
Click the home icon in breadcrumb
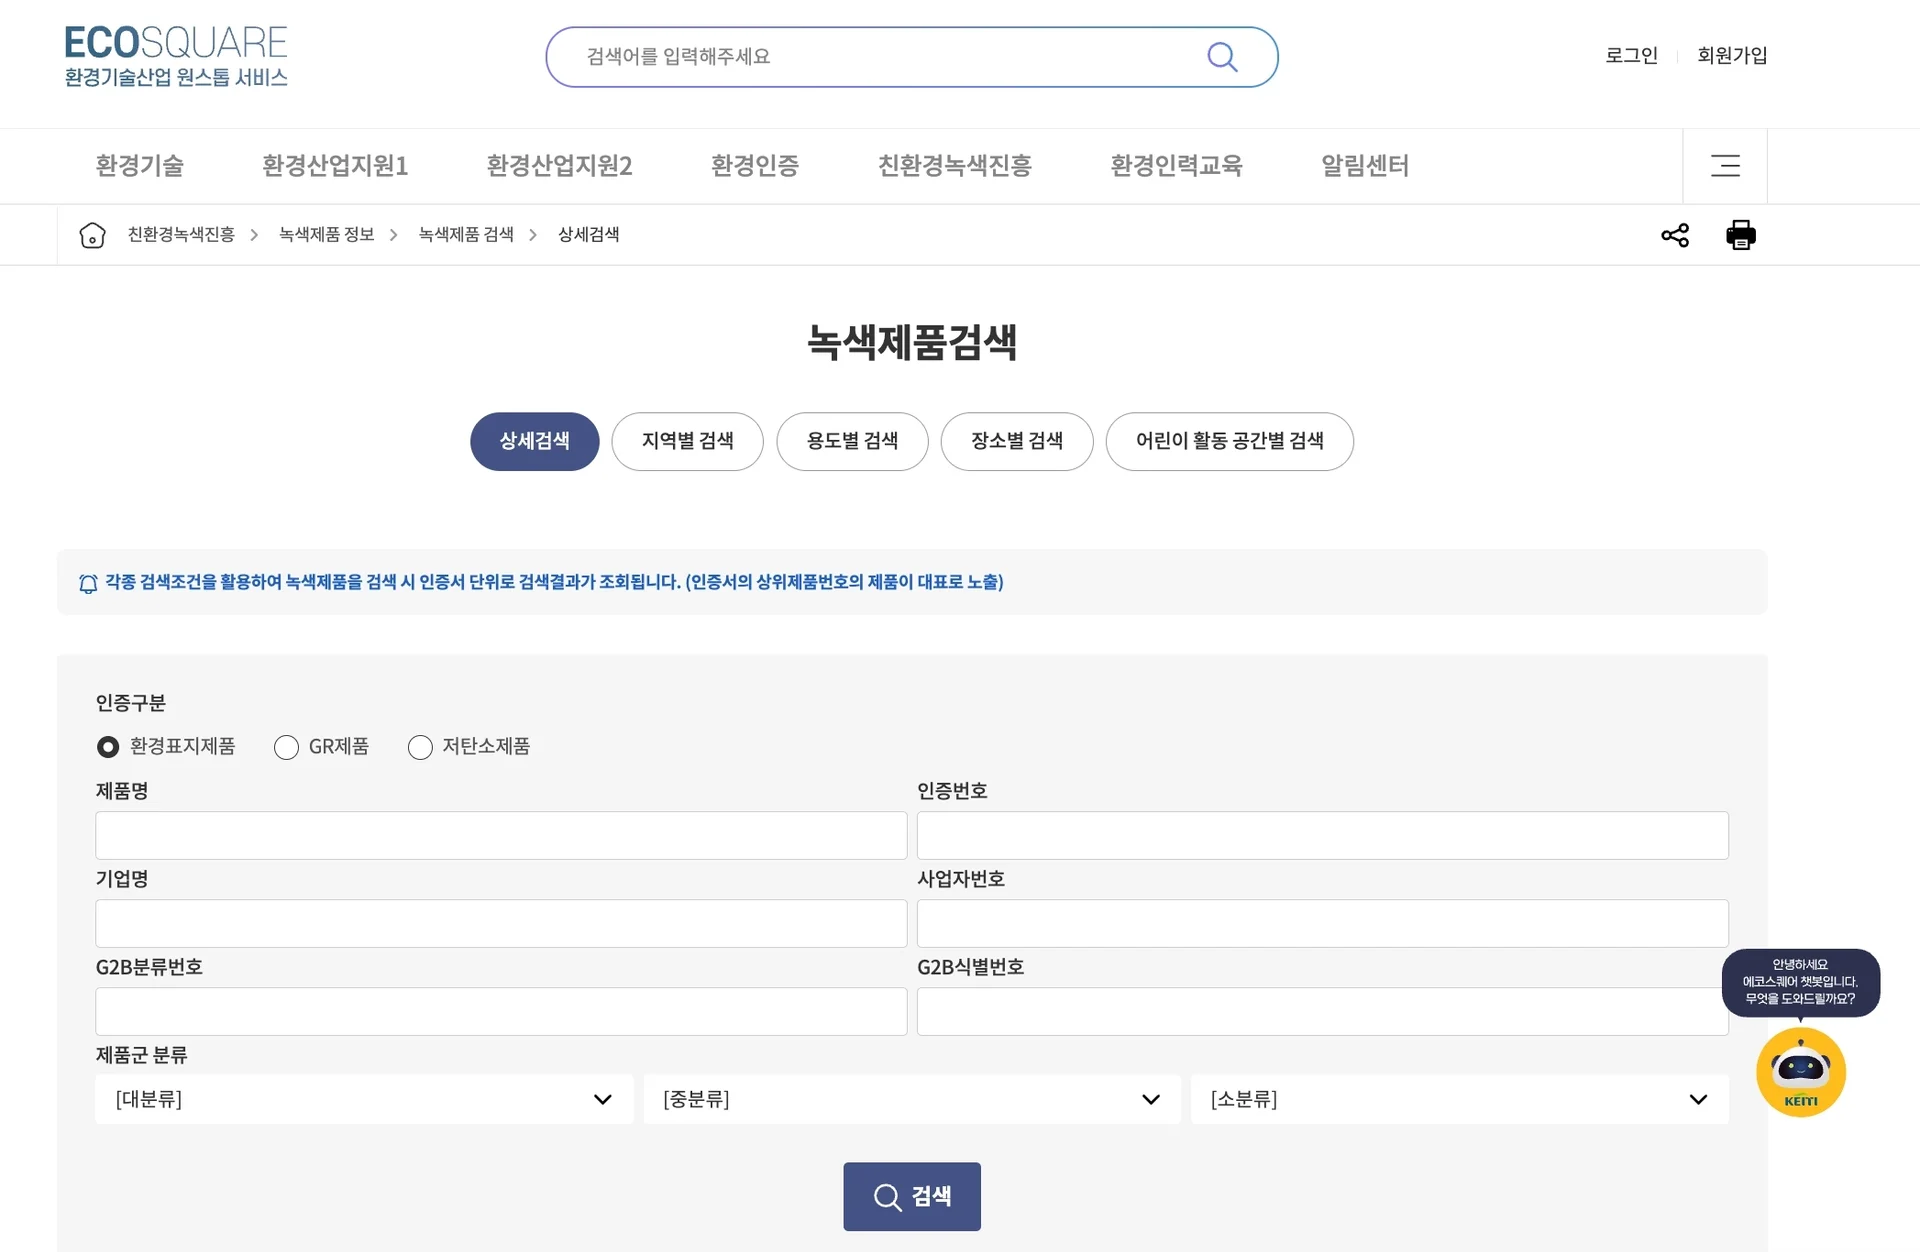point(92,235)
